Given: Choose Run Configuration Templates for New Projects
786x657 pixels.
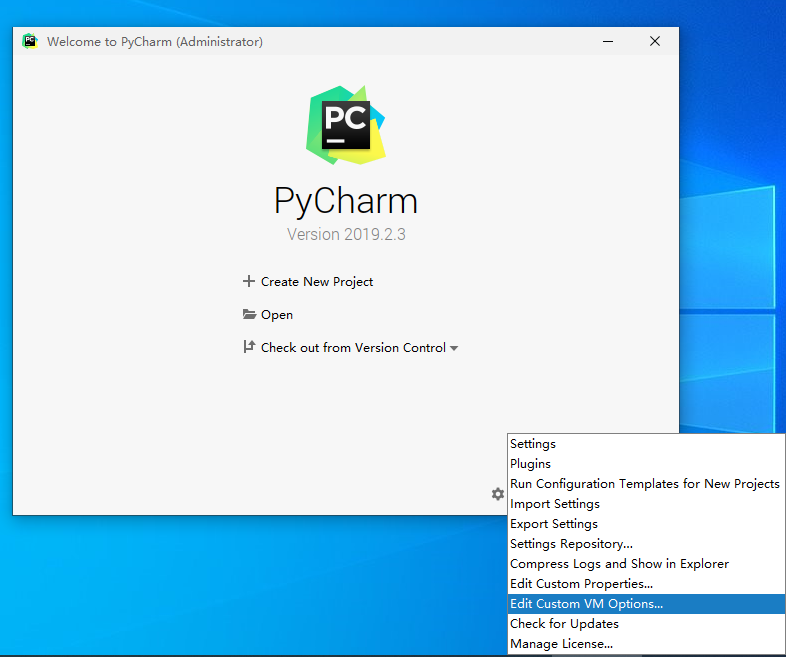Looking at the screenshot, I should [x=644, y=484].
